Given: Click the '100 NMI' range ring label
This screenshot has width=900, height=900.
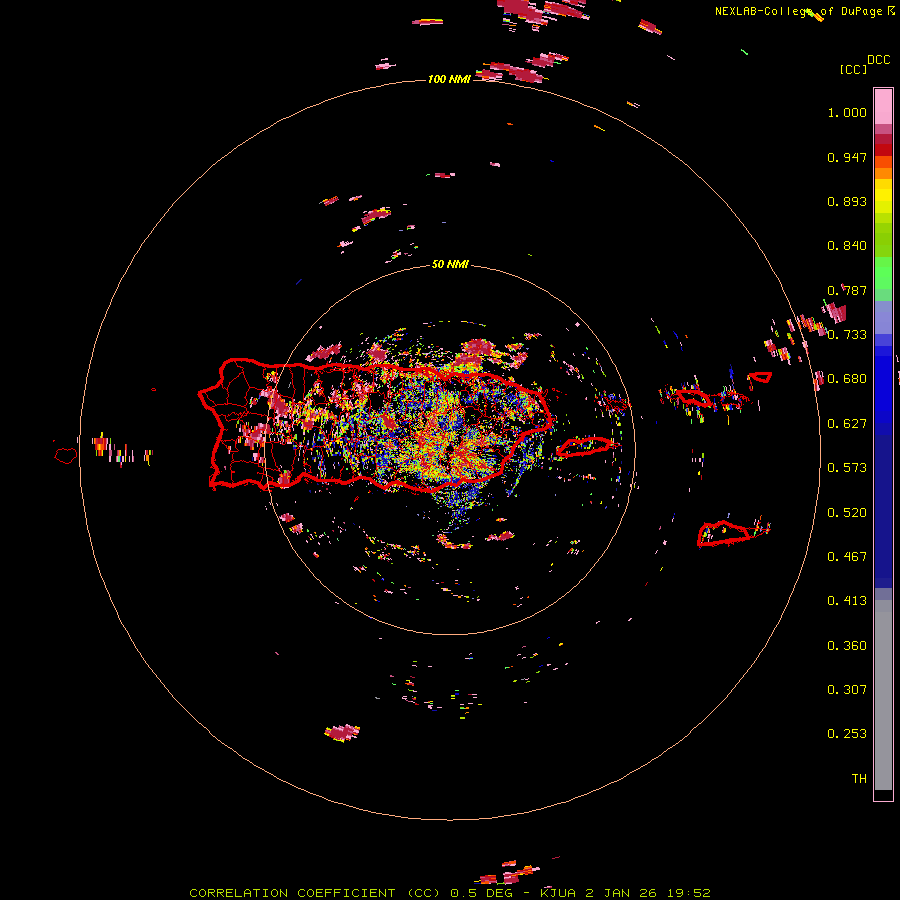Looking at the screenshot, I should coord(449,79).
